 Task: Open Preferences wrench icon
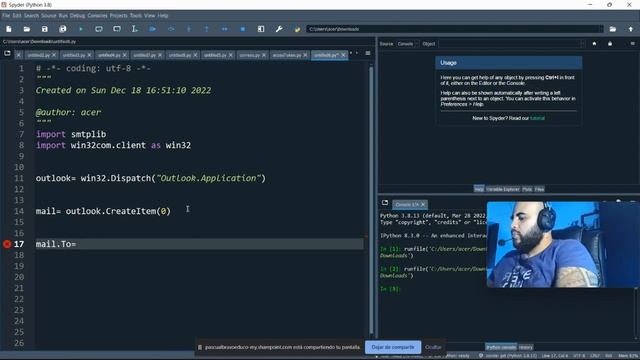tap(279, 29)
